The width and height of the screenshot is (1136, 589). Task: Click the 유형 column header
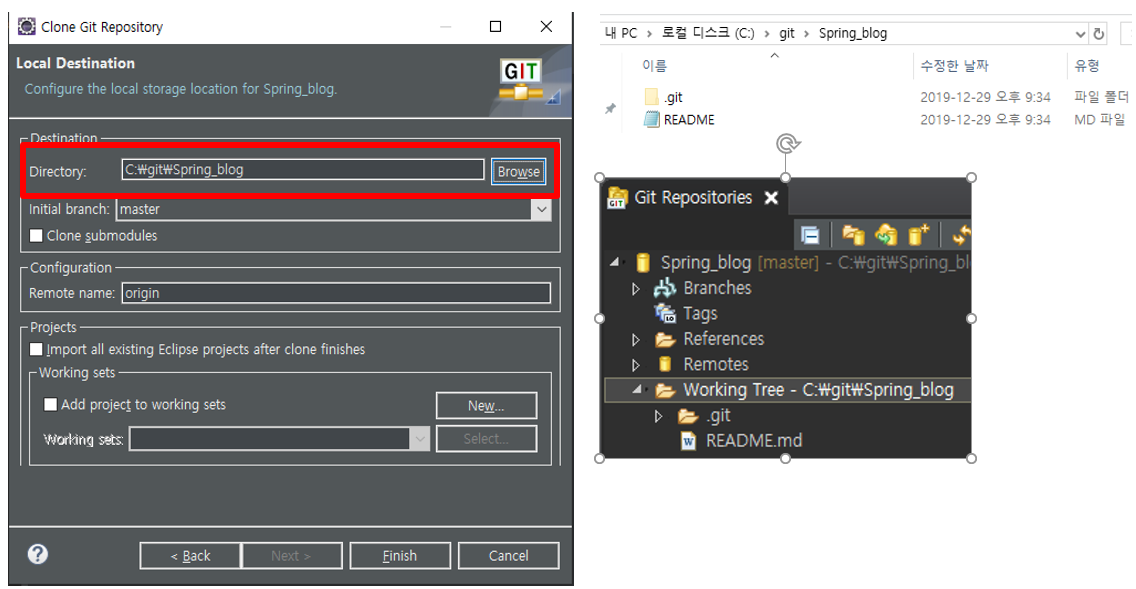pos(1087,66)
